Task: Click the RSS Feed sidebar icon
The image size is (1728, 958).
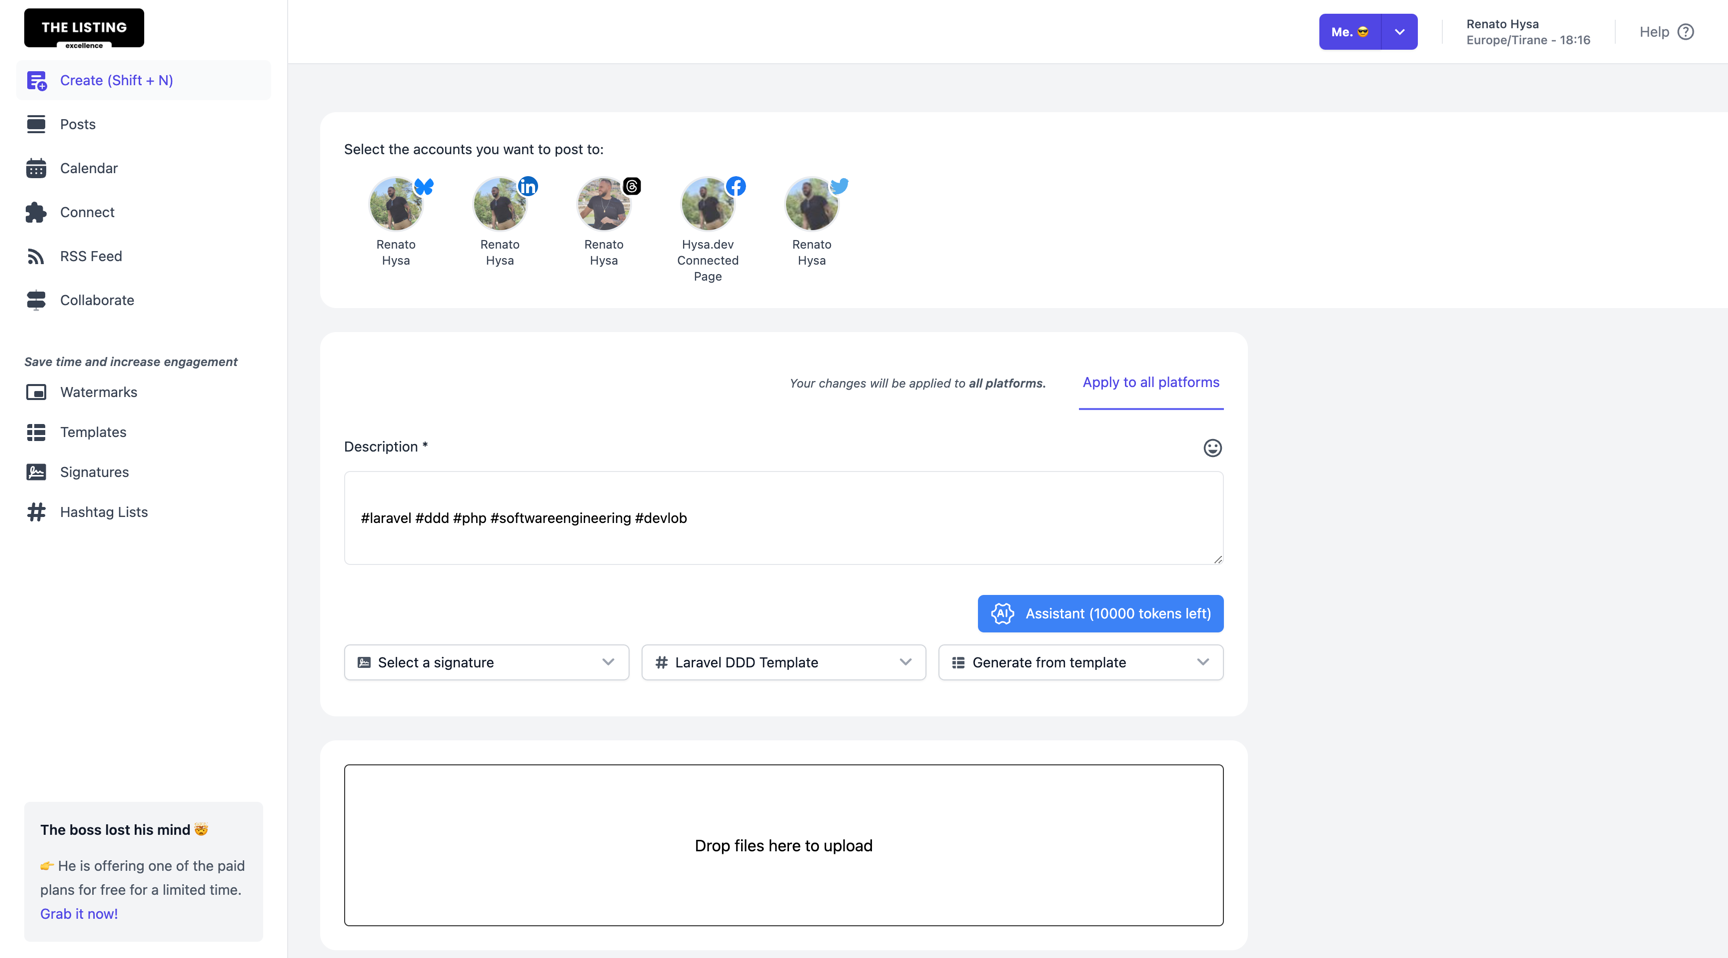Action: pos(36,256)
